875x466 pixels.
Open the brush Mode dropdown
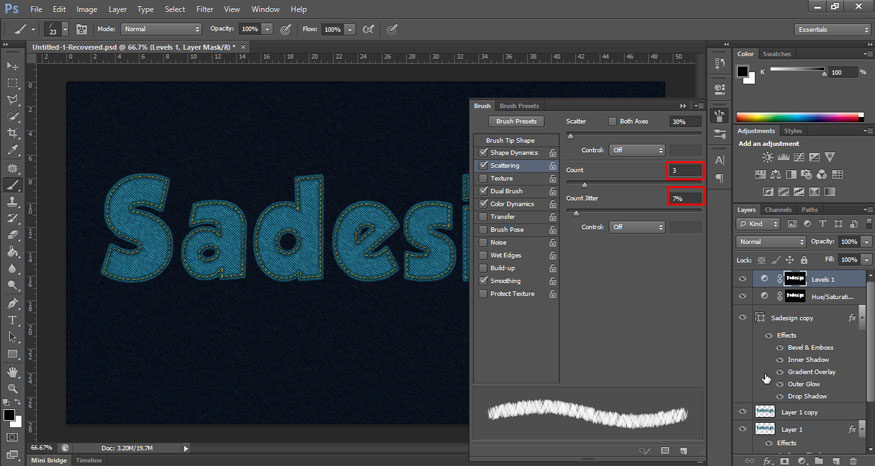click(x=161, y=29)
